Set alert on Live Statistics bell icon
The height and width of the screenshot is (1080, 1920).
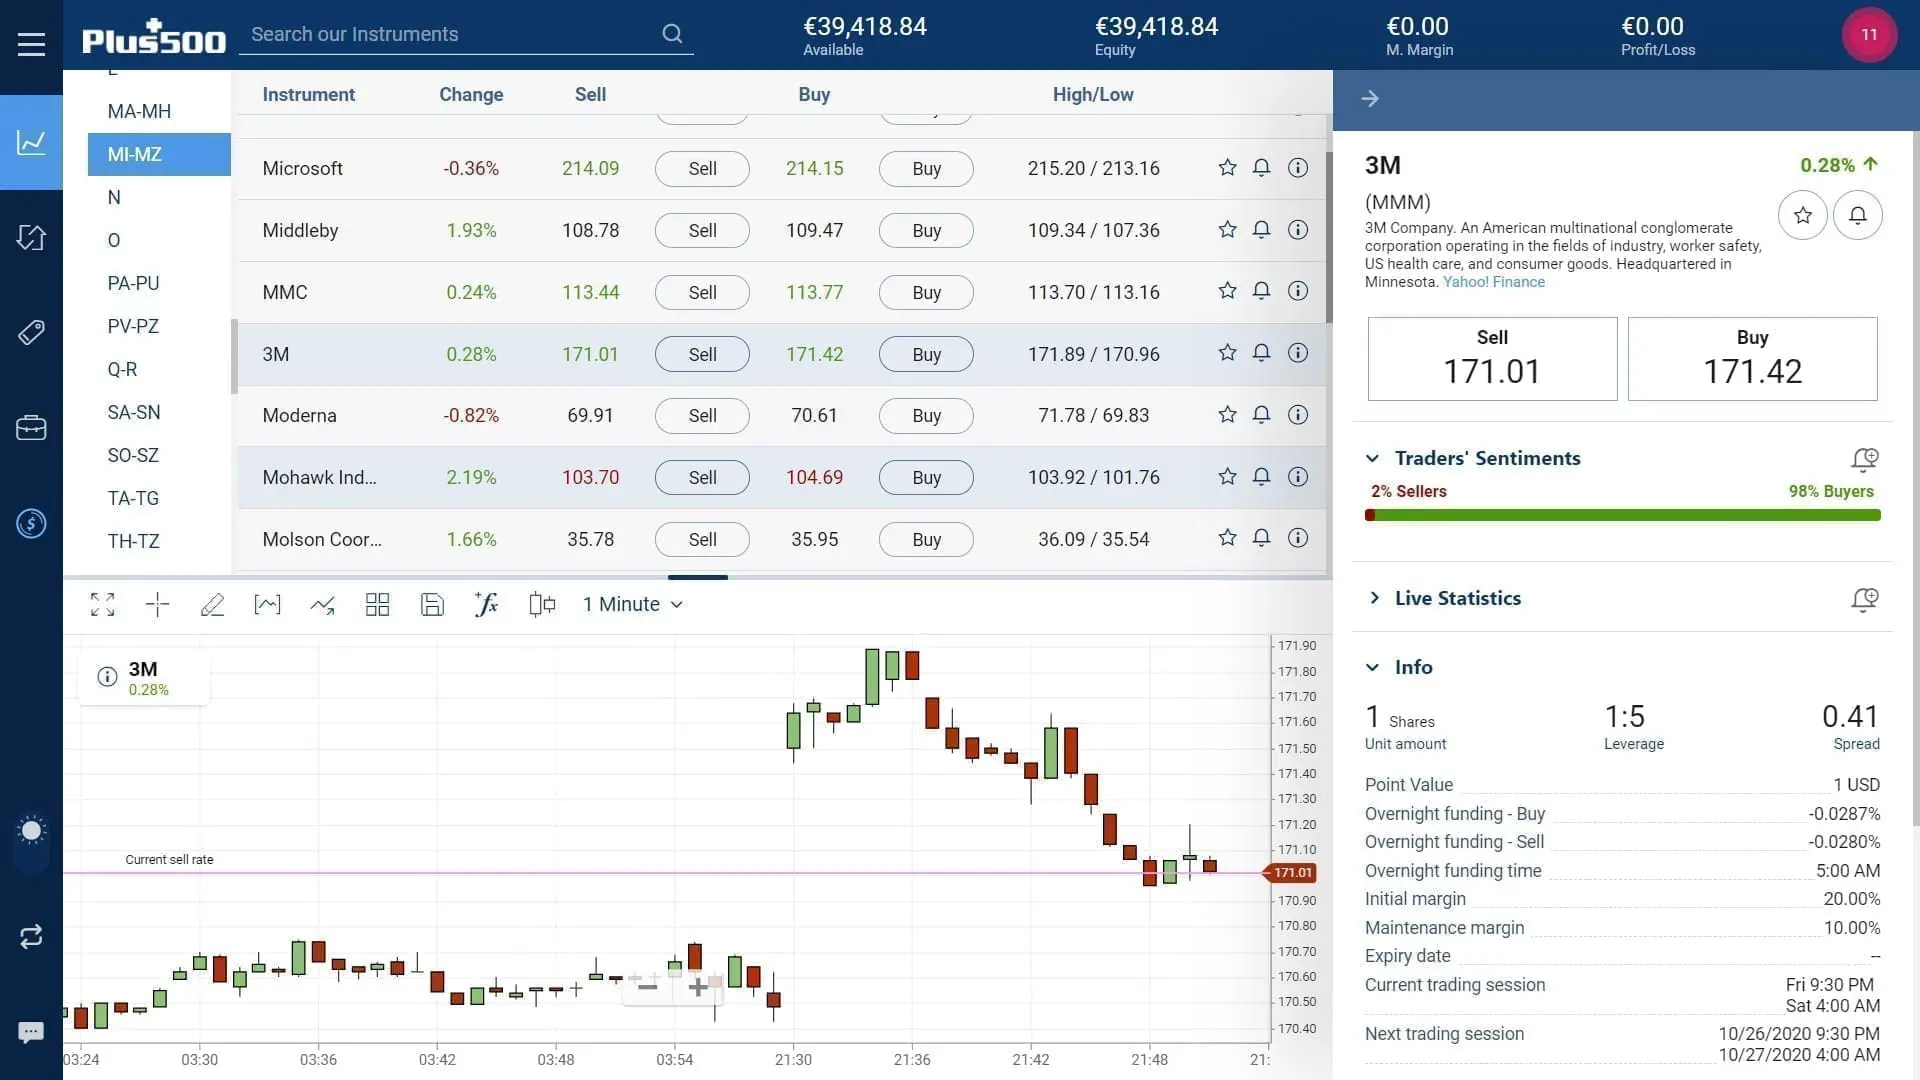[1864, 599]
